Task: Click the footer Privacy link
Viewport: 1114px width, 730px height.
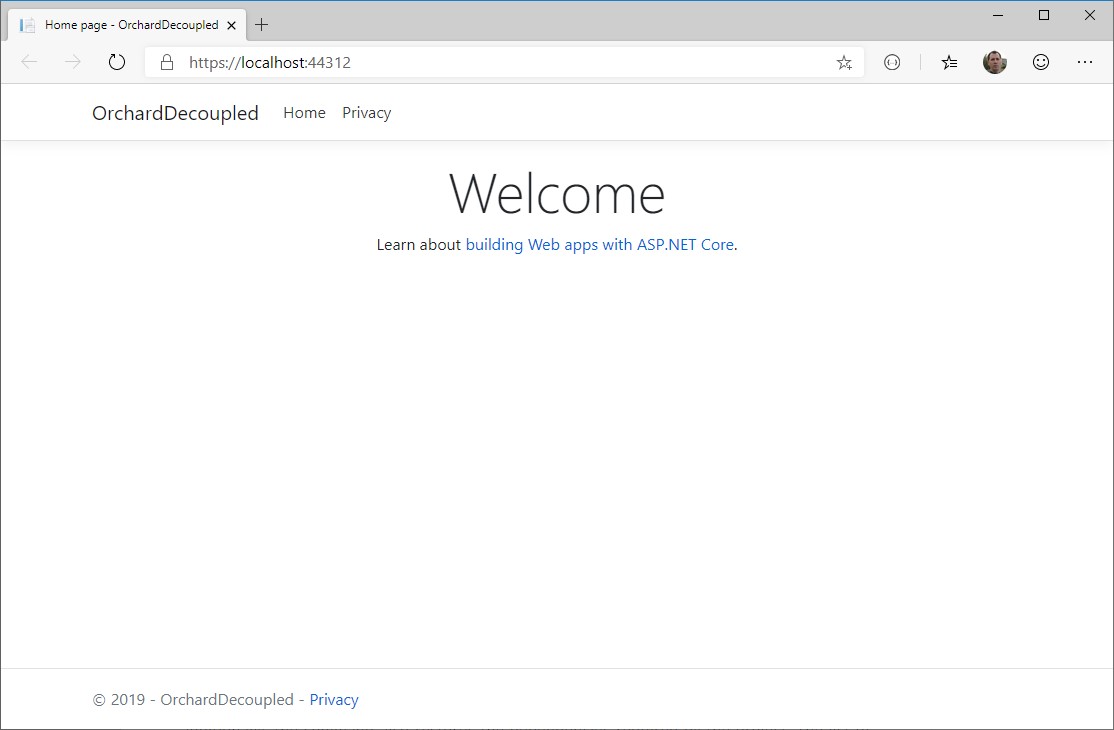Action: [x=333, y=699]
